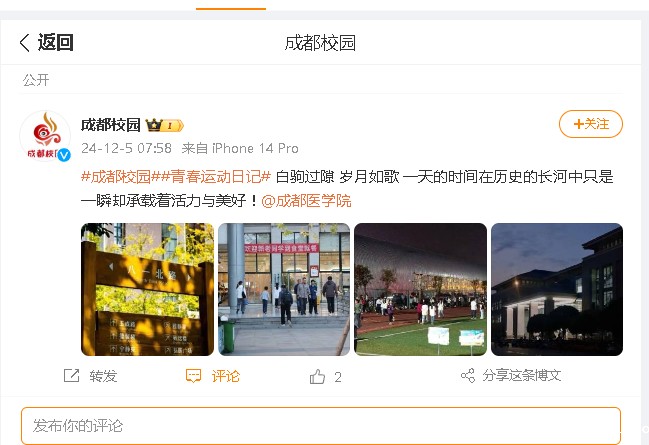View the night stadium track photo
Image resolution: width=649 pixels, height=445 pixels.
421,289
